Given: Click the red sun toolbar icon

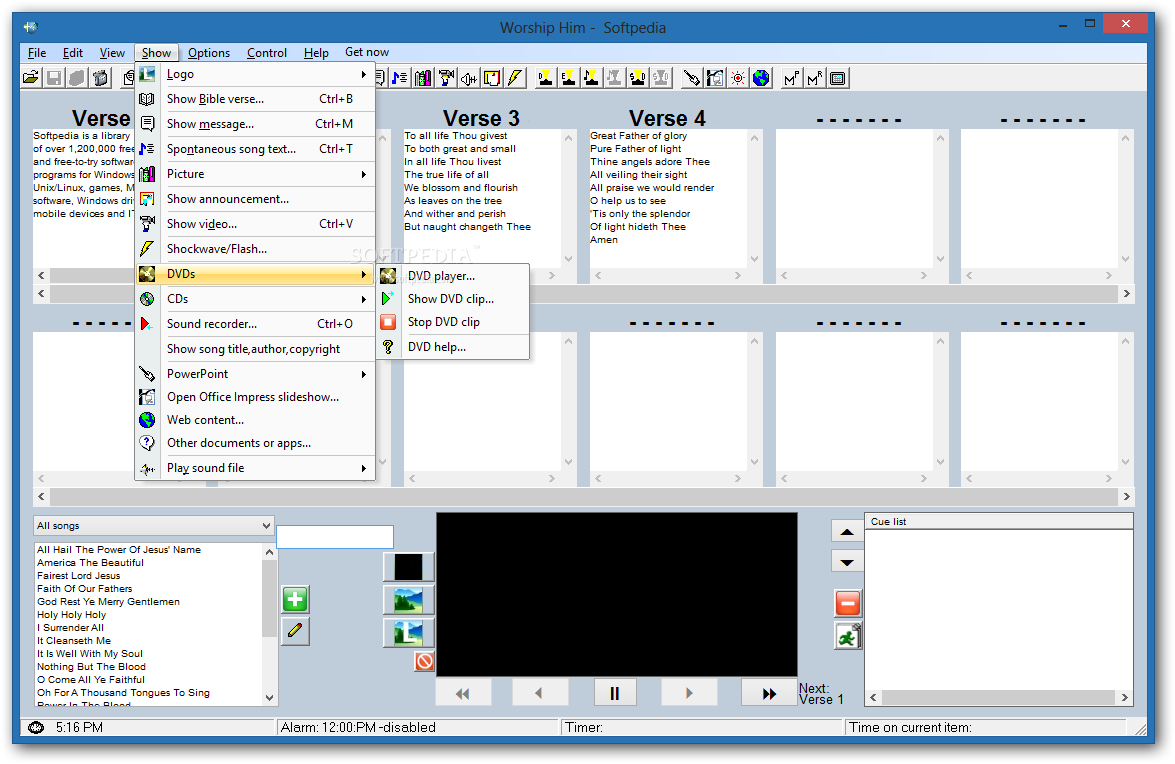Looking at the screenshot, I should pyautogui.click(x=738, y=78).
